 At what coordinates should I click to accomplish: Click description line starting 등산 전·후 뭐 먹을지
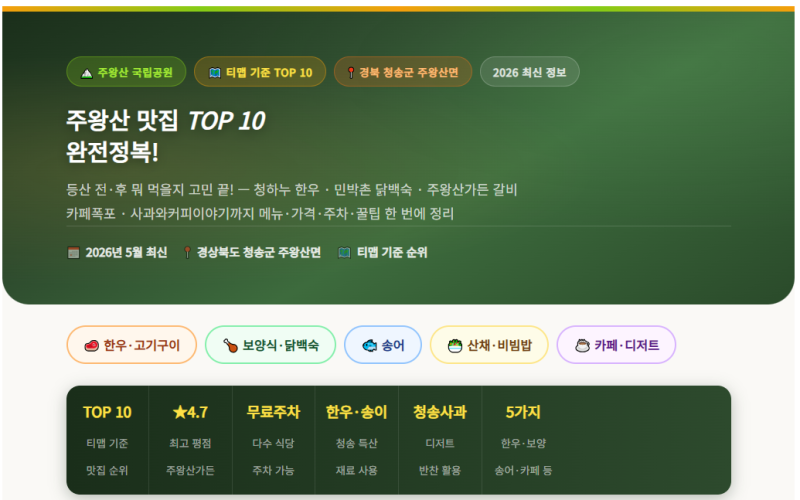coord(292,190)
